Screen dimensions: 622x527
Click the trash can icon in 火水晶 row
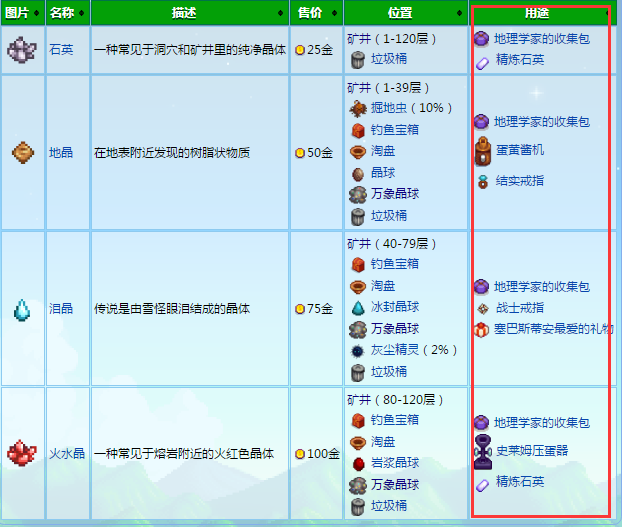point(358,507)
